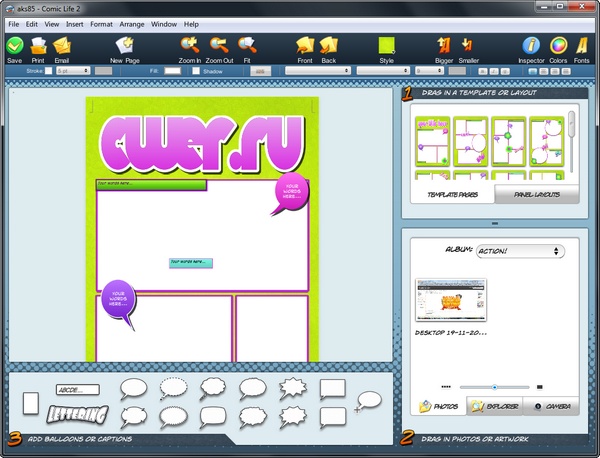Toggle the Shadow checkbox
Viewport: 600px width, 458px height.
point(197,71)
